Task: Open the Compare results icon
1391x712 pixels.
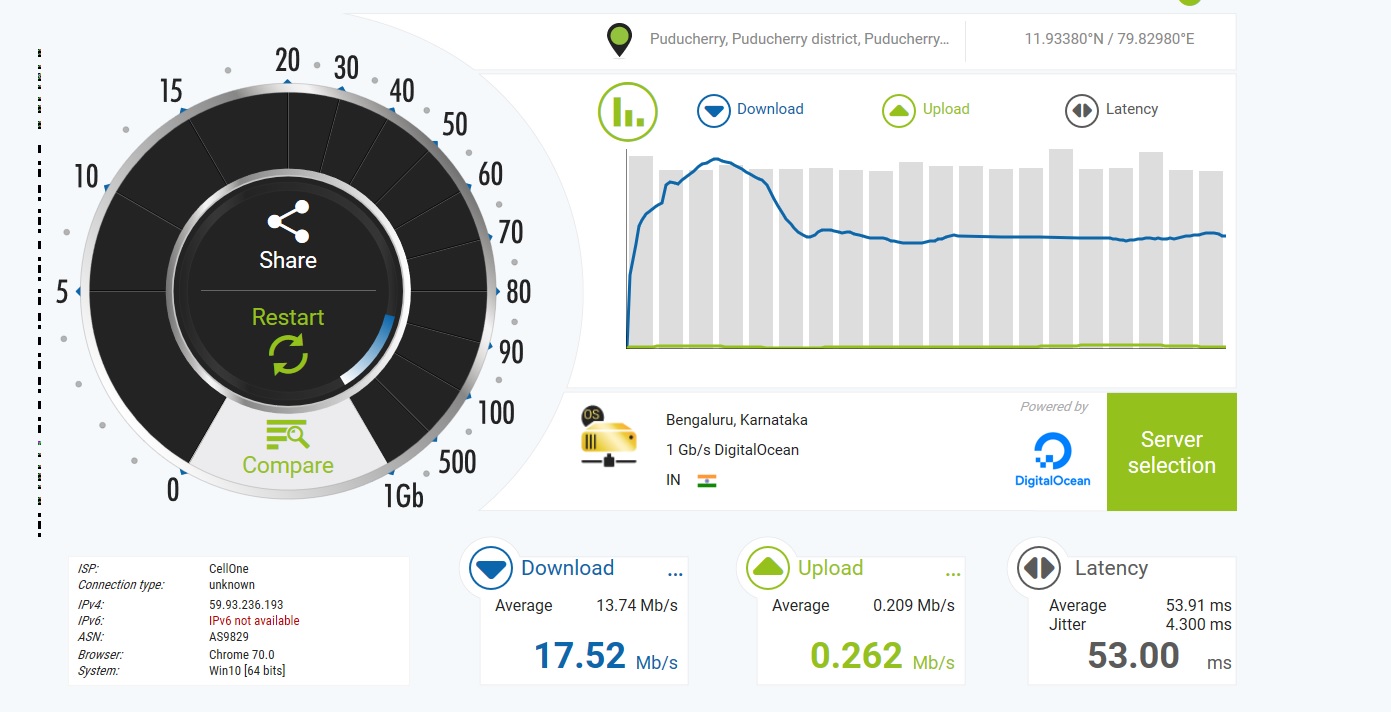Action: point(288,435)
